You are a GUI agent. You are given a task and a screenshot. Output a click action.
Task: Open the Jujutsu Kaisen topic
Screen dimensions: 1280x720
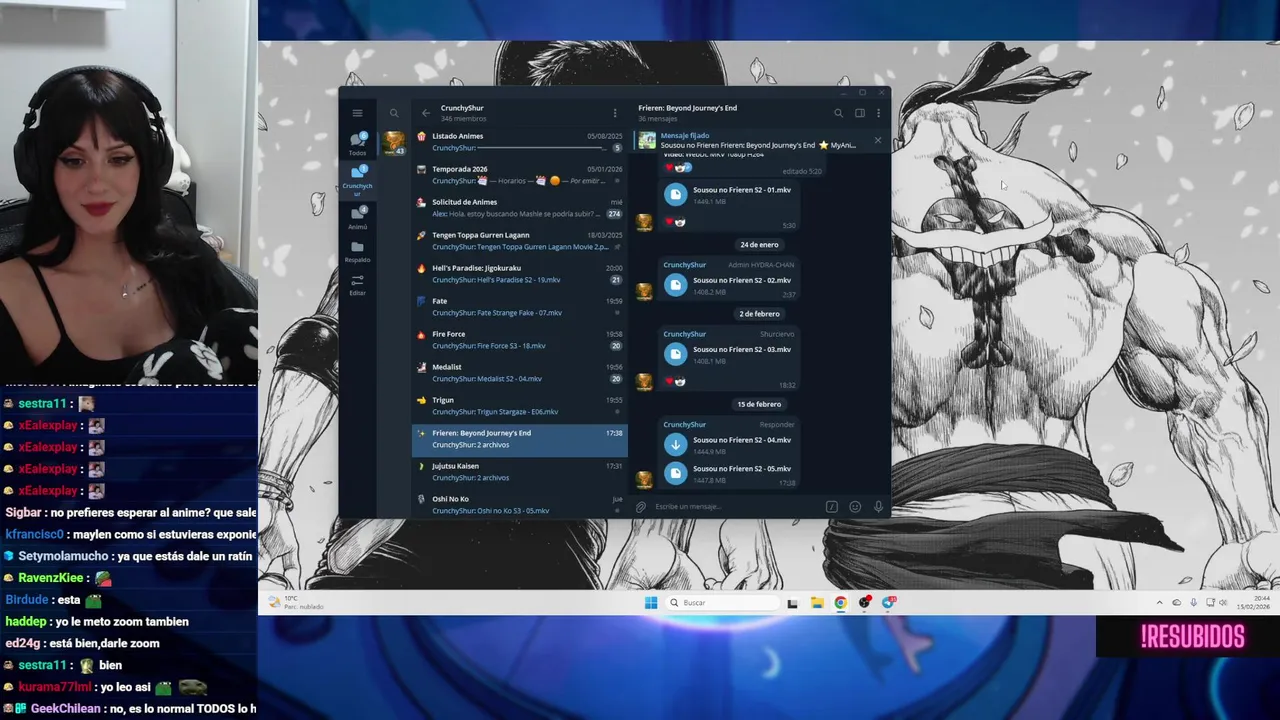pos(520,472)
